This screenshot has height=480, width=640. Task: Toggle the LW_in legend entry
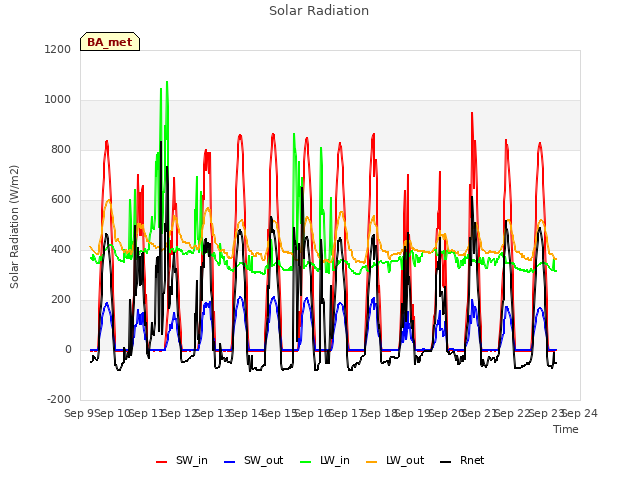pos(325,460)
